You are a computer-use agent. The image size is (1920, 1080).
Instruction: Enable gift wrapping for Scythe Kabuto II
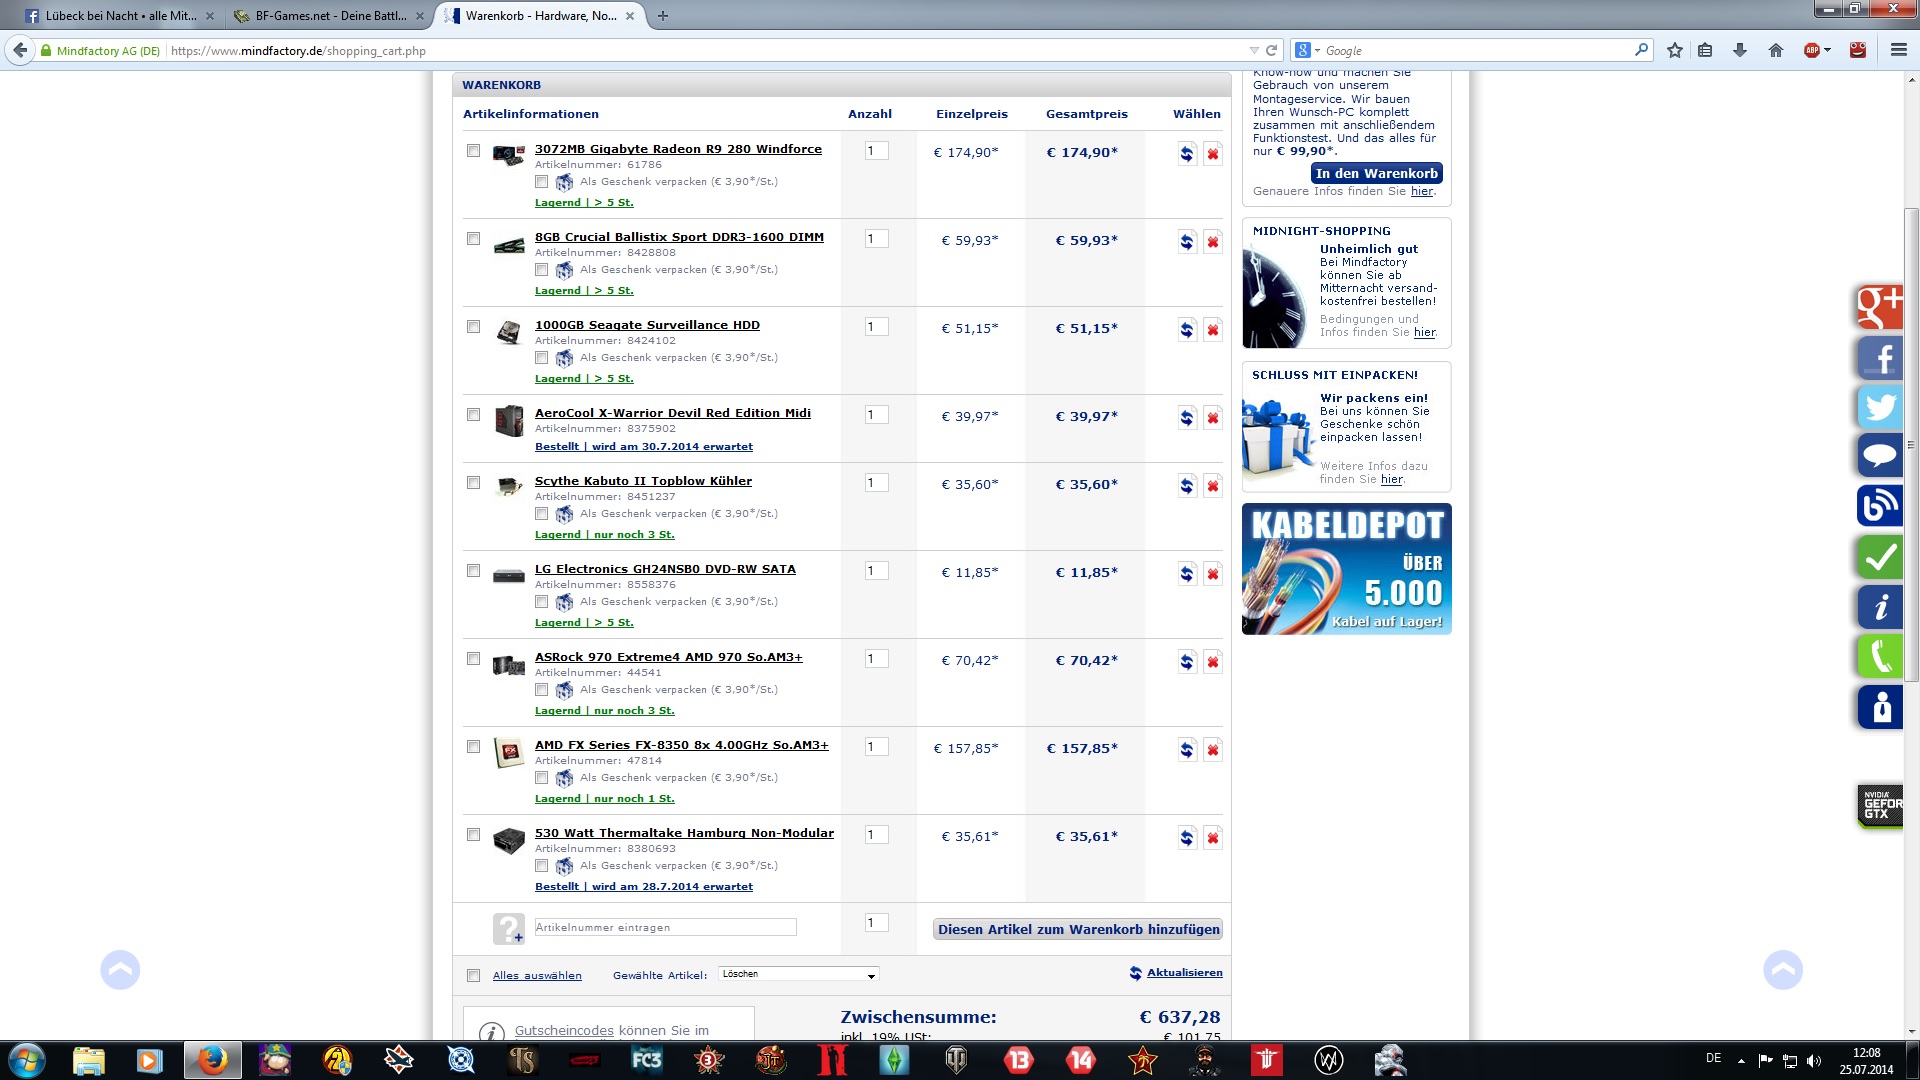click(x=541, y=514)
